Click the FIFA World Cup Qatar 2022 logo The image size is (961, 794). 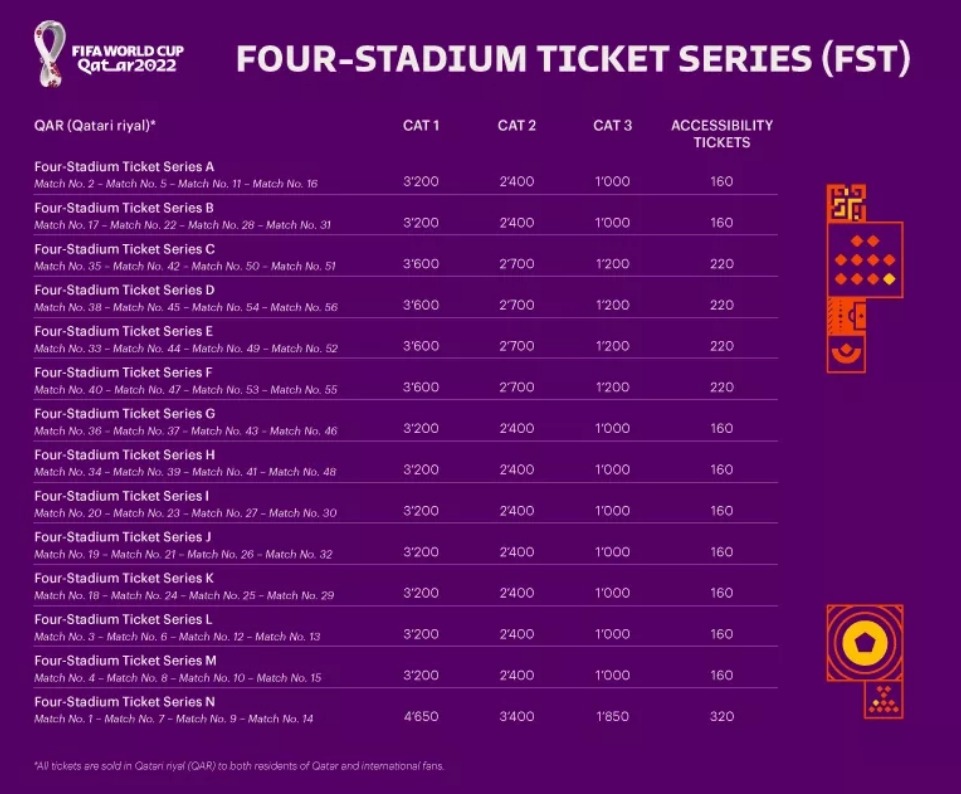pos(108,57)
